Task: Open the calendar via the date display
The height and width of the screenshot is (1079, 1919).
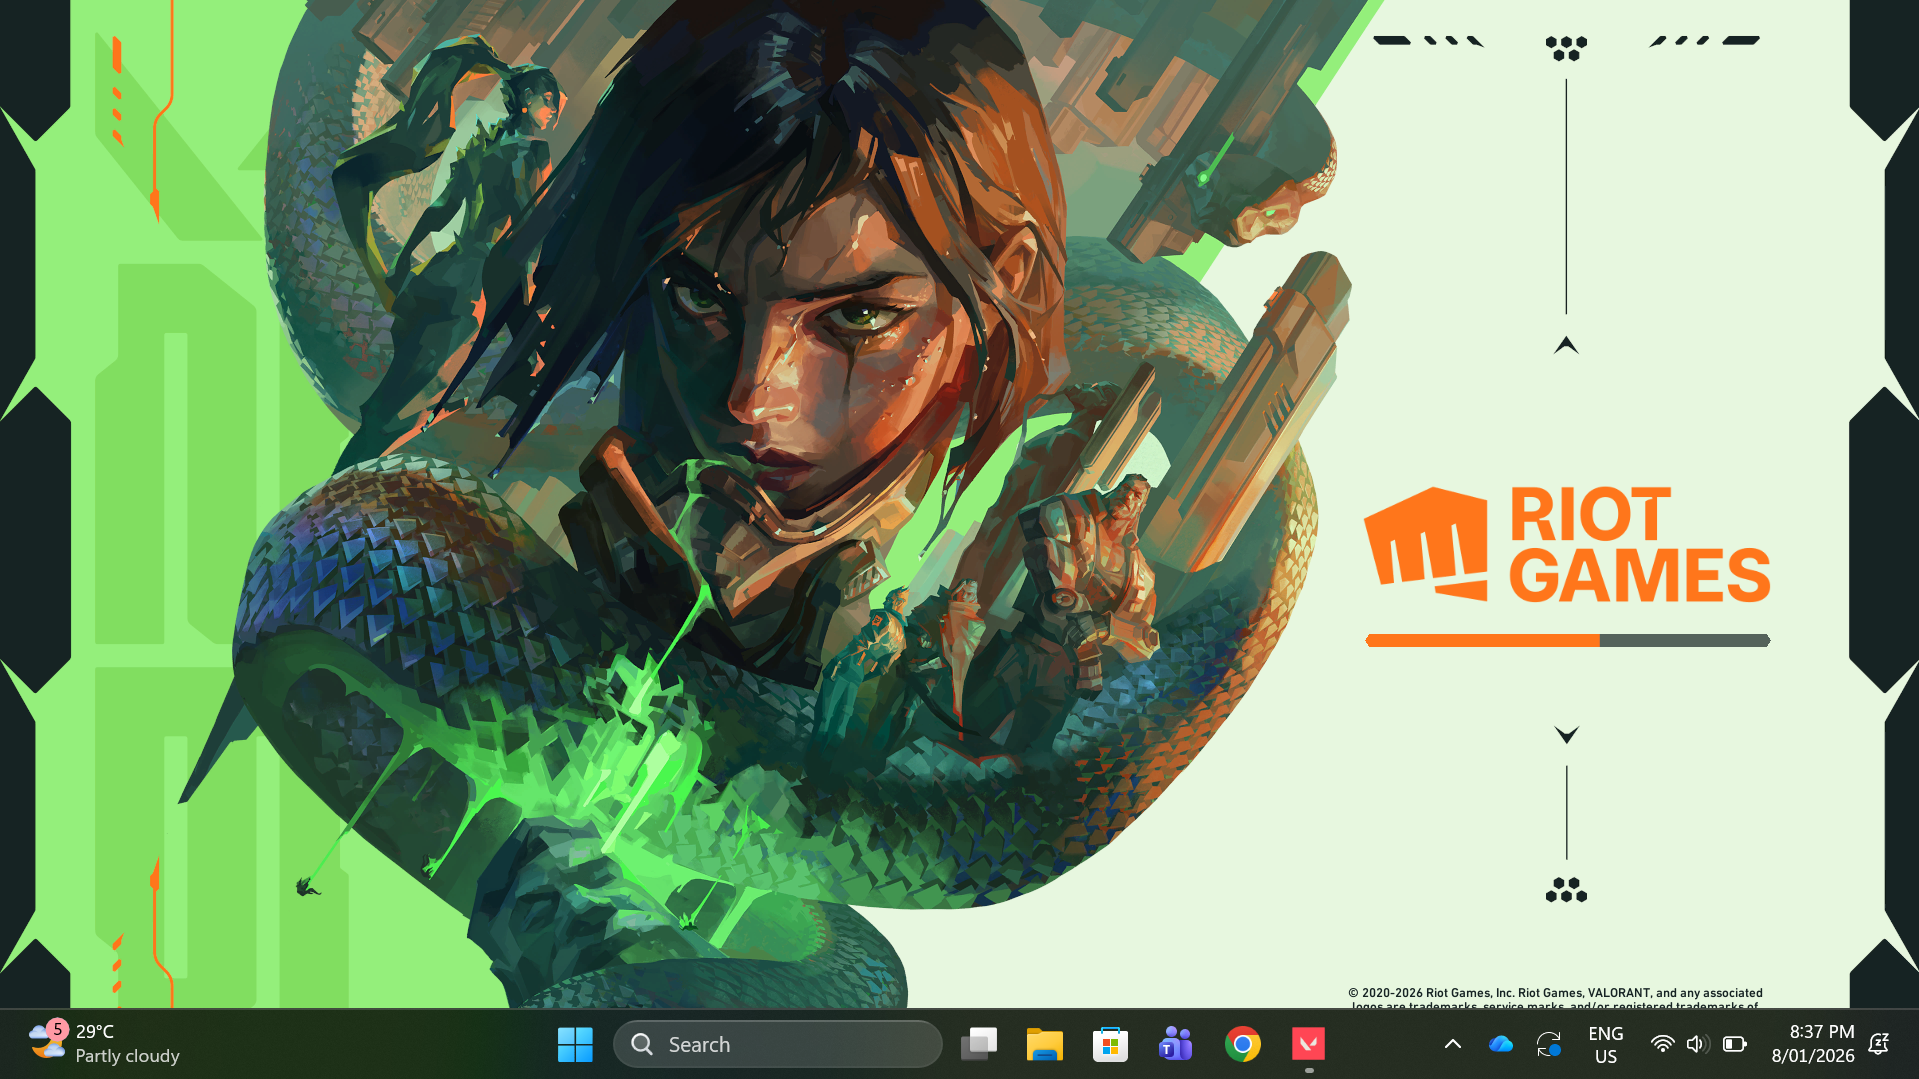Action: coord(1813,1043)
